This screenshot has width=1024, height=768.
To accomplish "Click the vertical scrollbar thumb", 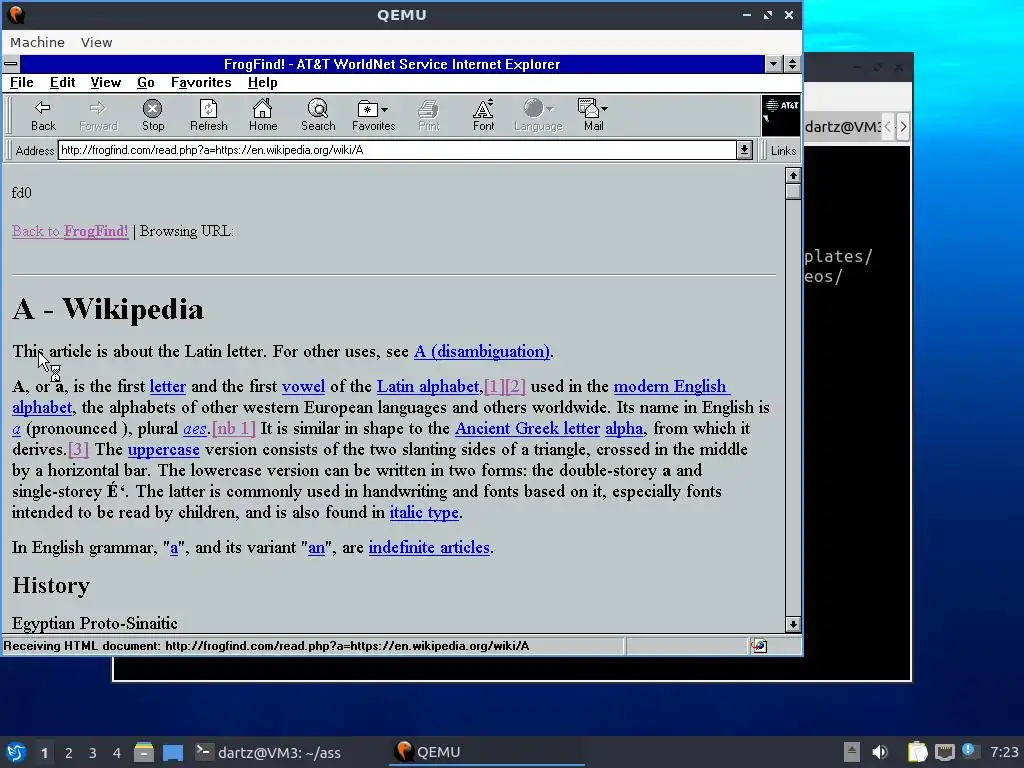I will [x=793, y=191].
